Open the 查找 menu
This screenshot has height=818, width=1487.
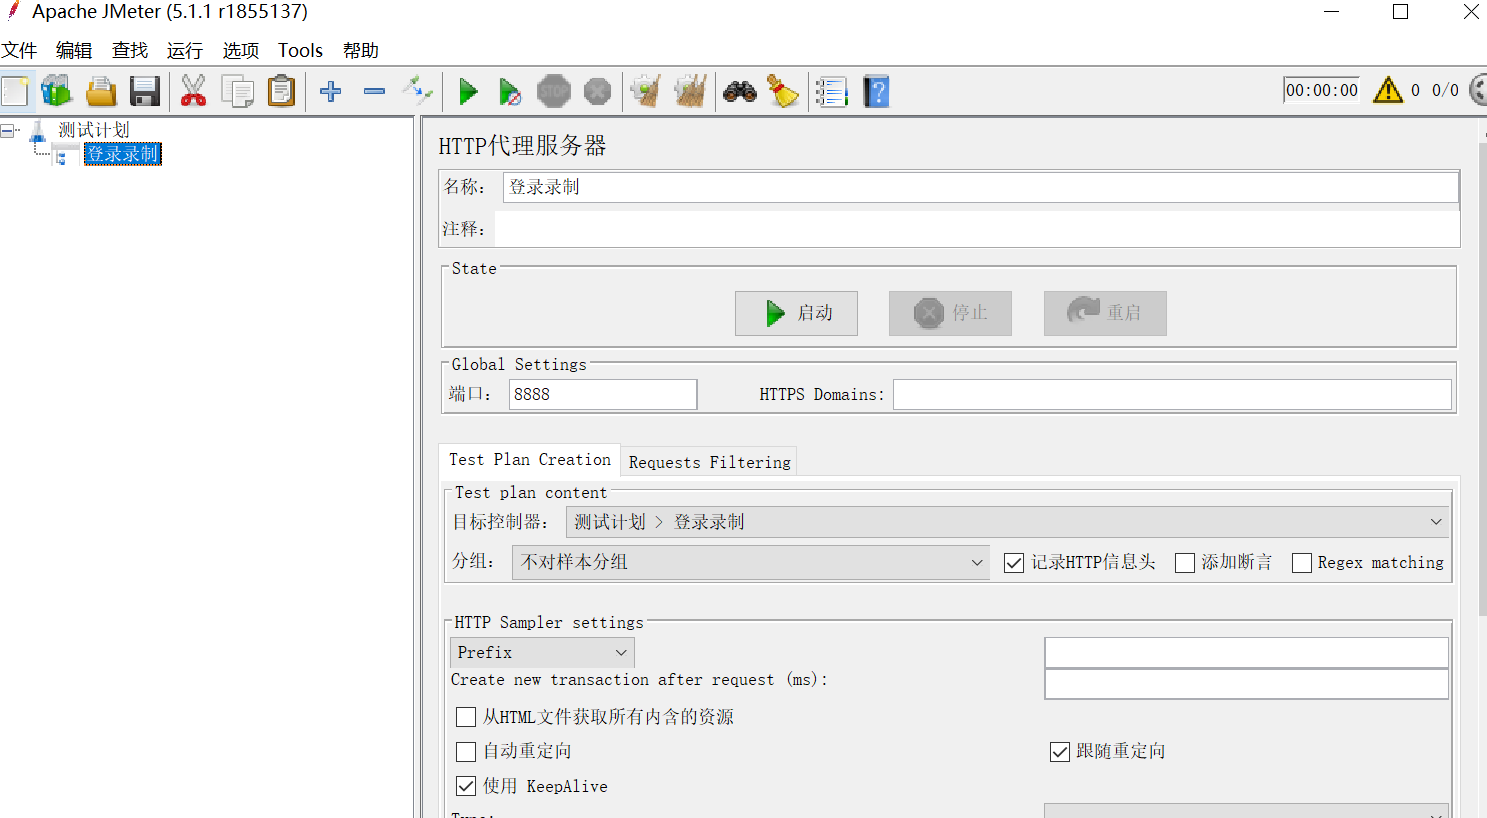point(130,50)
